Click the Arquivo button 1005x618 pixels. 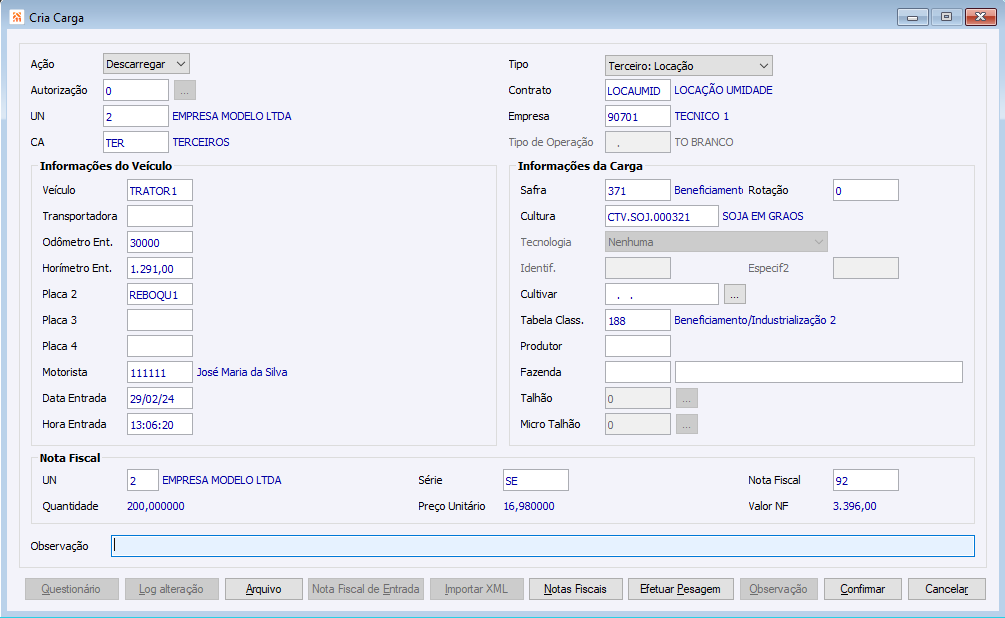point(263,589)
